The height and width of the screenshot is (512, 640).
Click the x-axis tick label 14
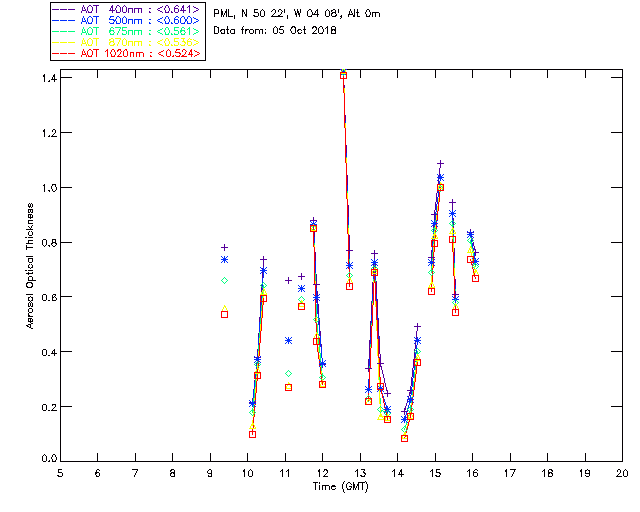point(398,473)
